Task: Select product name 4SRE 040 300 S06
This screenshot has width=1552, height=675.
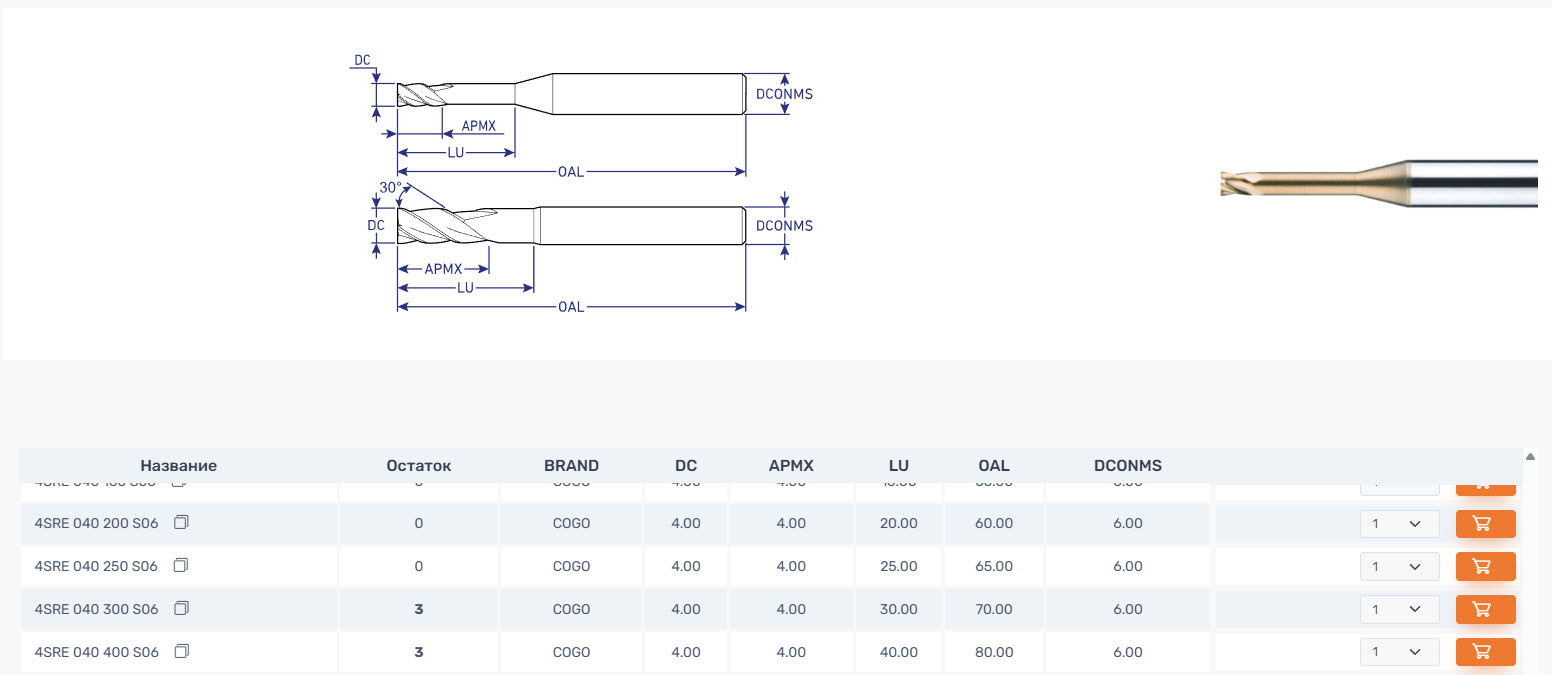Action: (96, 610)
